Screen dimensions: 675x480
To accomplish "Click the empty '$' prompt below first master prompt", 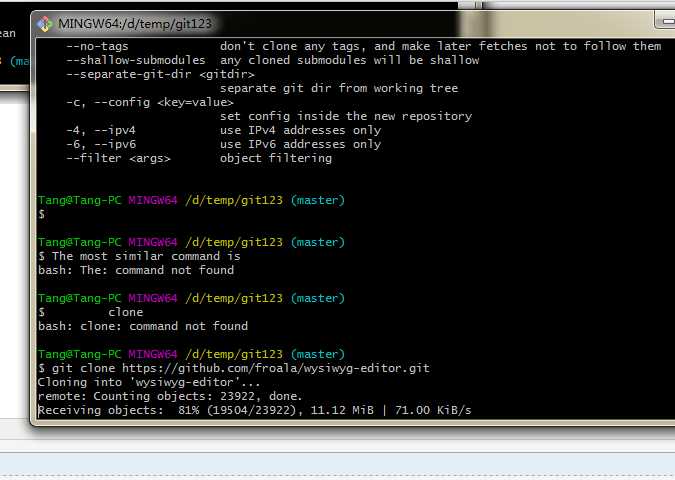I will pos(41,214).
